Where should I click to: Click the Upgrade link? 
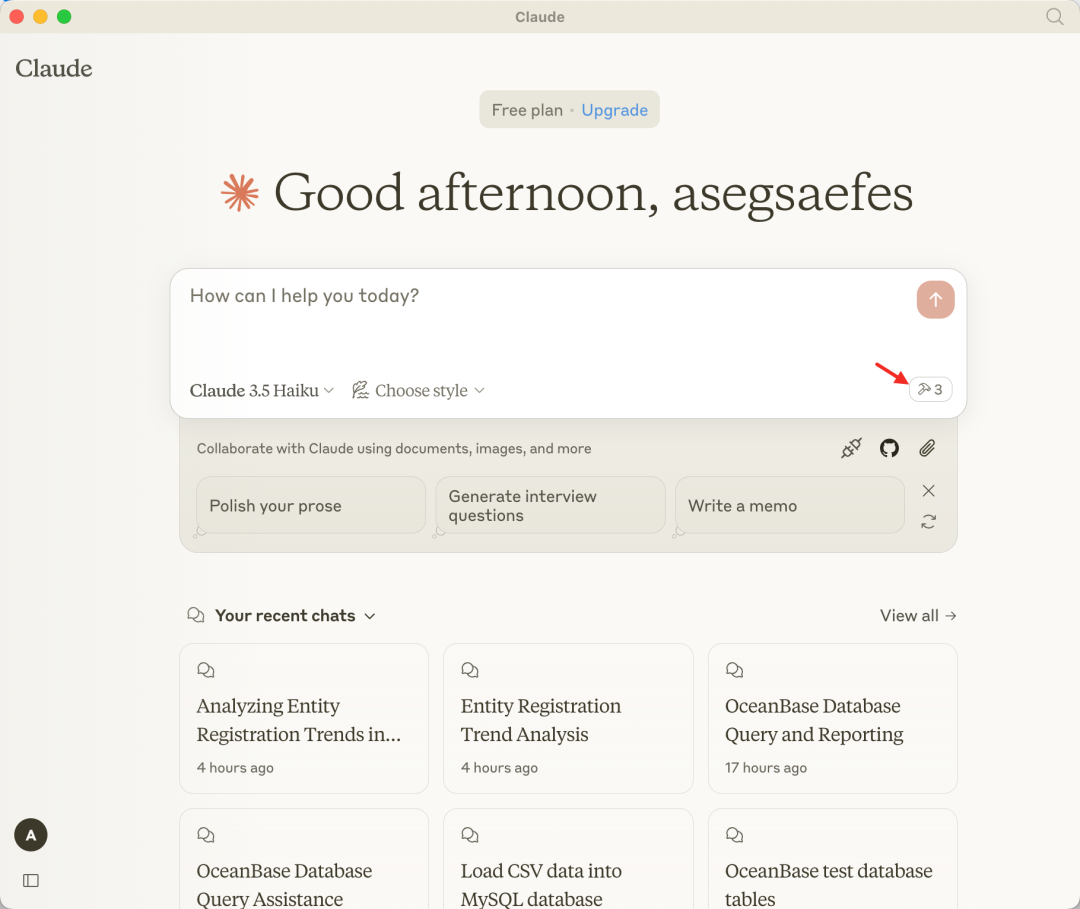(614, 110)
